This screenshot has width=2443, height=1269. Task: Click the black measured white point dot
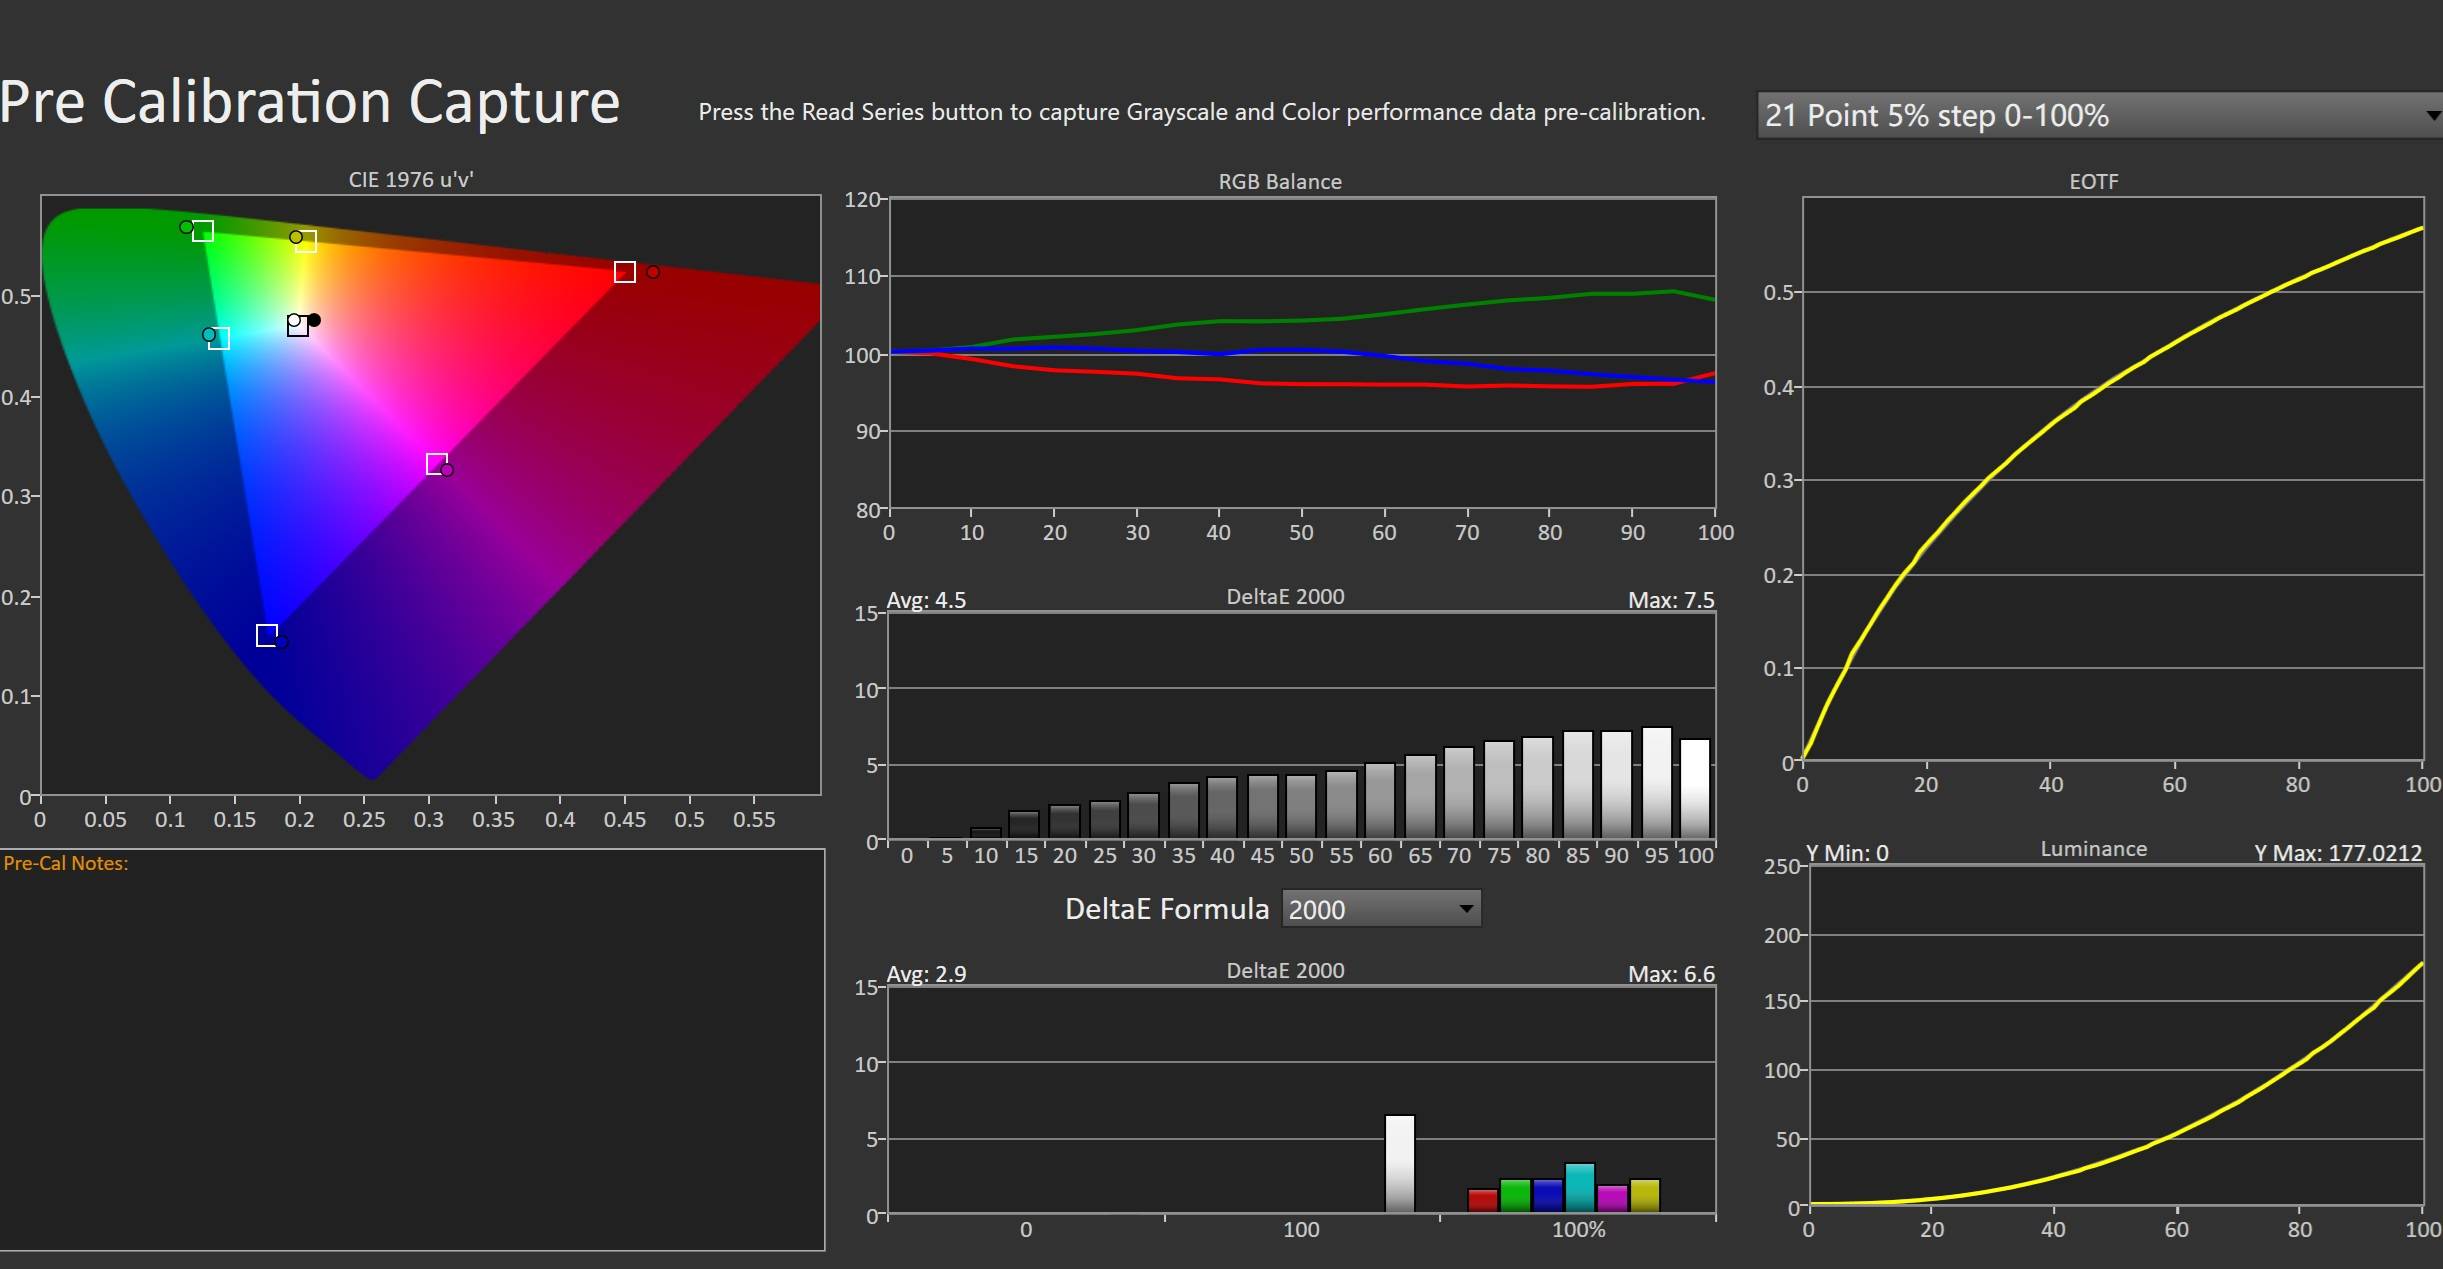tap(314, 320)
